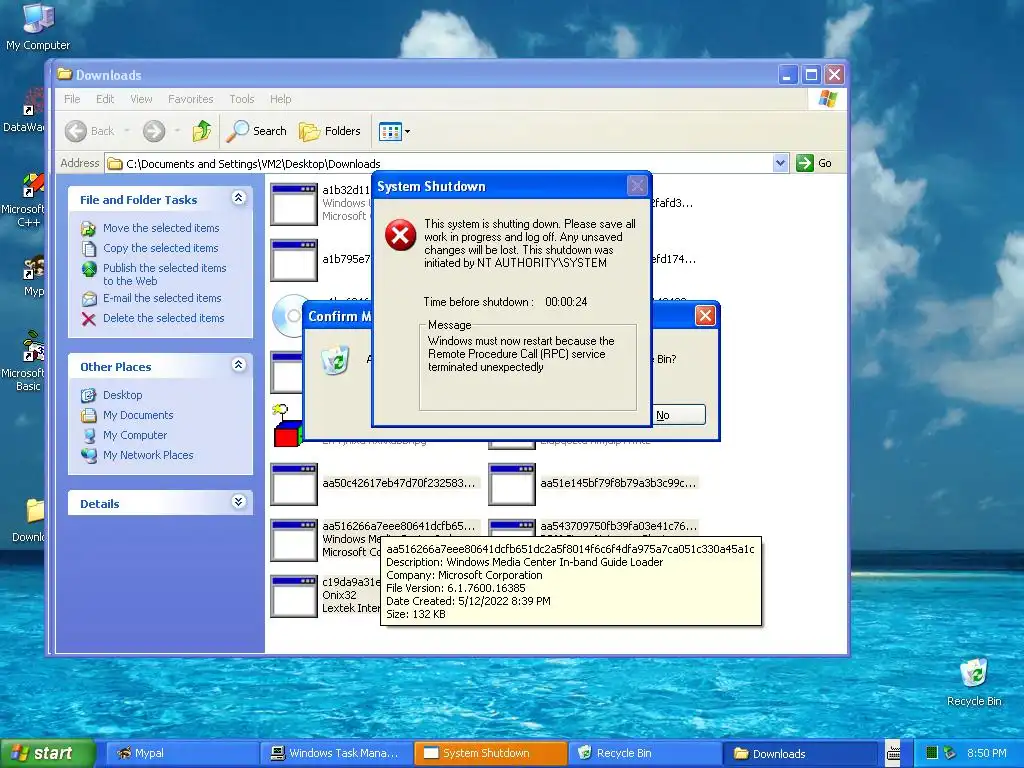1024x768 pixels.
Task: Select file icon for aa50c42617eb47d70f232583
Action: (x=294, y=485)
